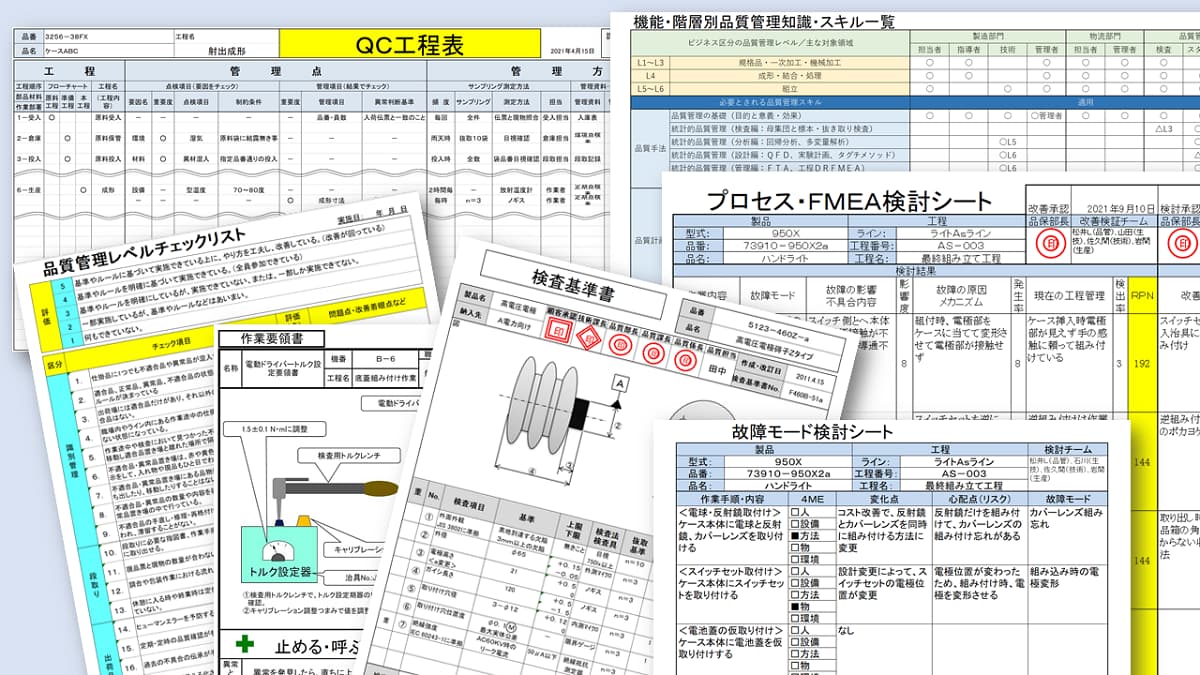Viewport: 1200px width, 675px height.
Task: Click the RPN value 192
Action: (1143, 366)
